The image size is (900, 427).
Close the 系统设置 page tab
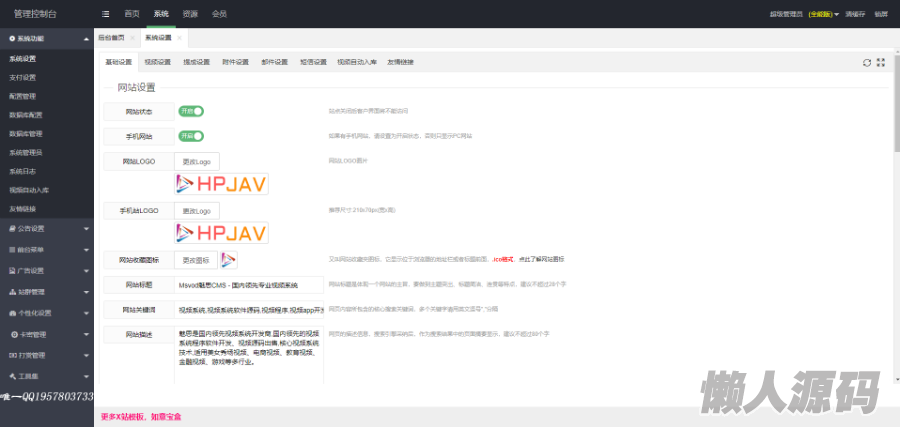tap(180, 38)
